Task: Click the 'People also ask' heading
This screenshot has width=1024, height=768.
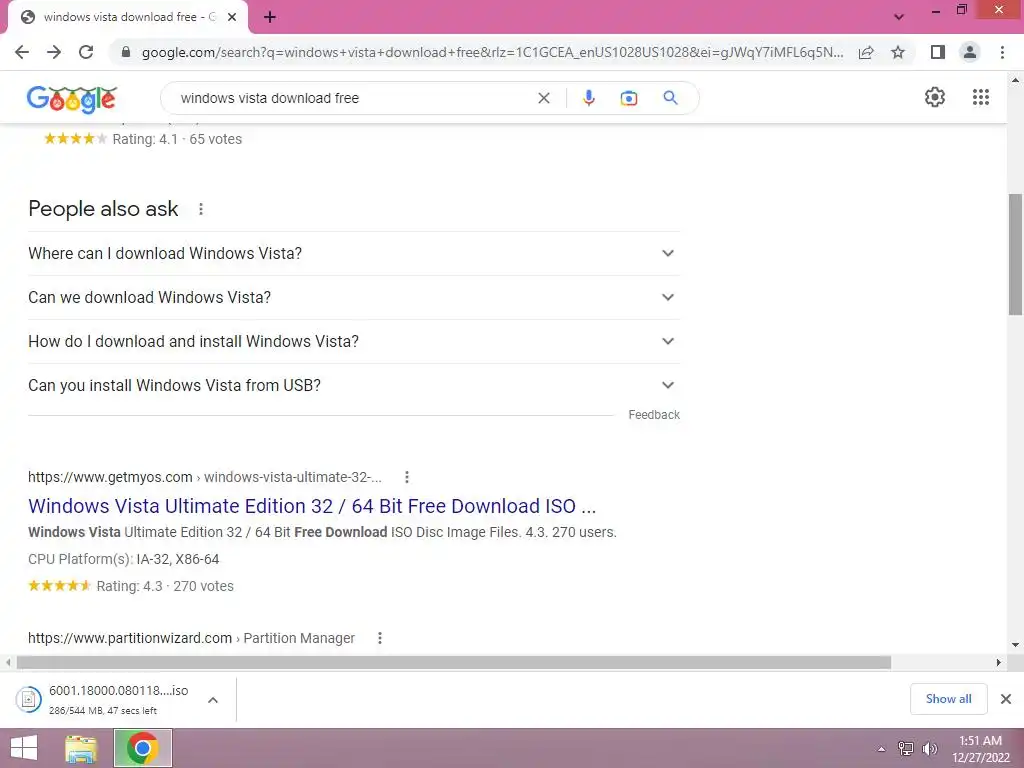Action: (x=103, y=209)
